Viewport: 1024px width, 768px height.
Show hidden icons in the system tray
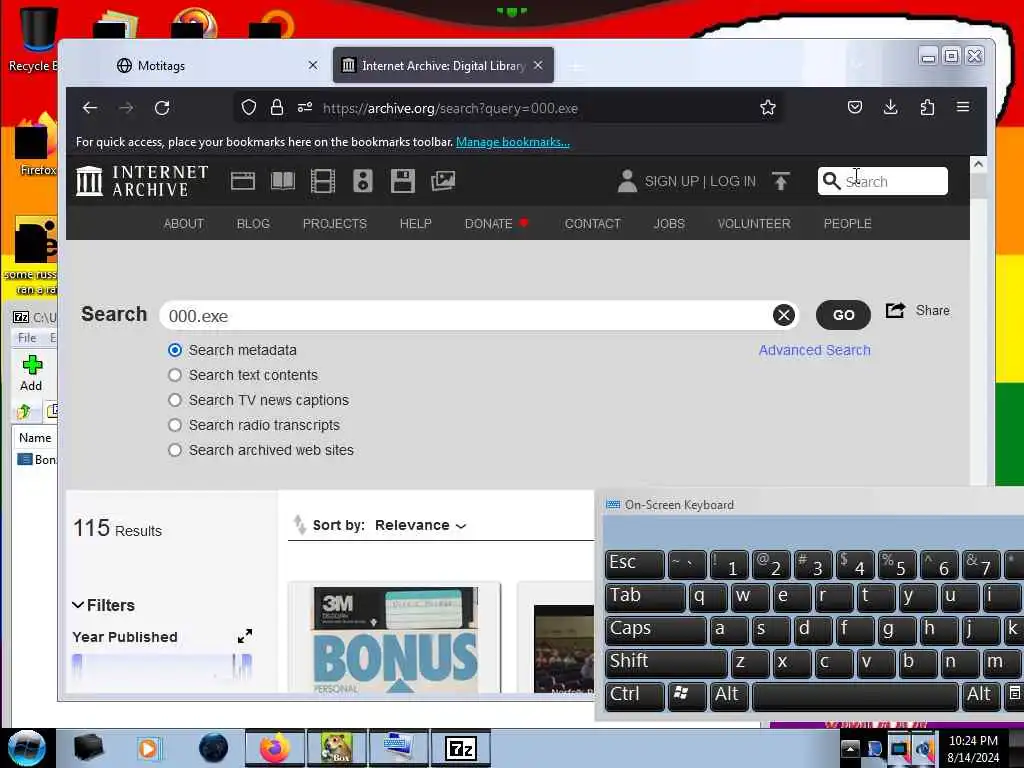[x=850, y=748]
